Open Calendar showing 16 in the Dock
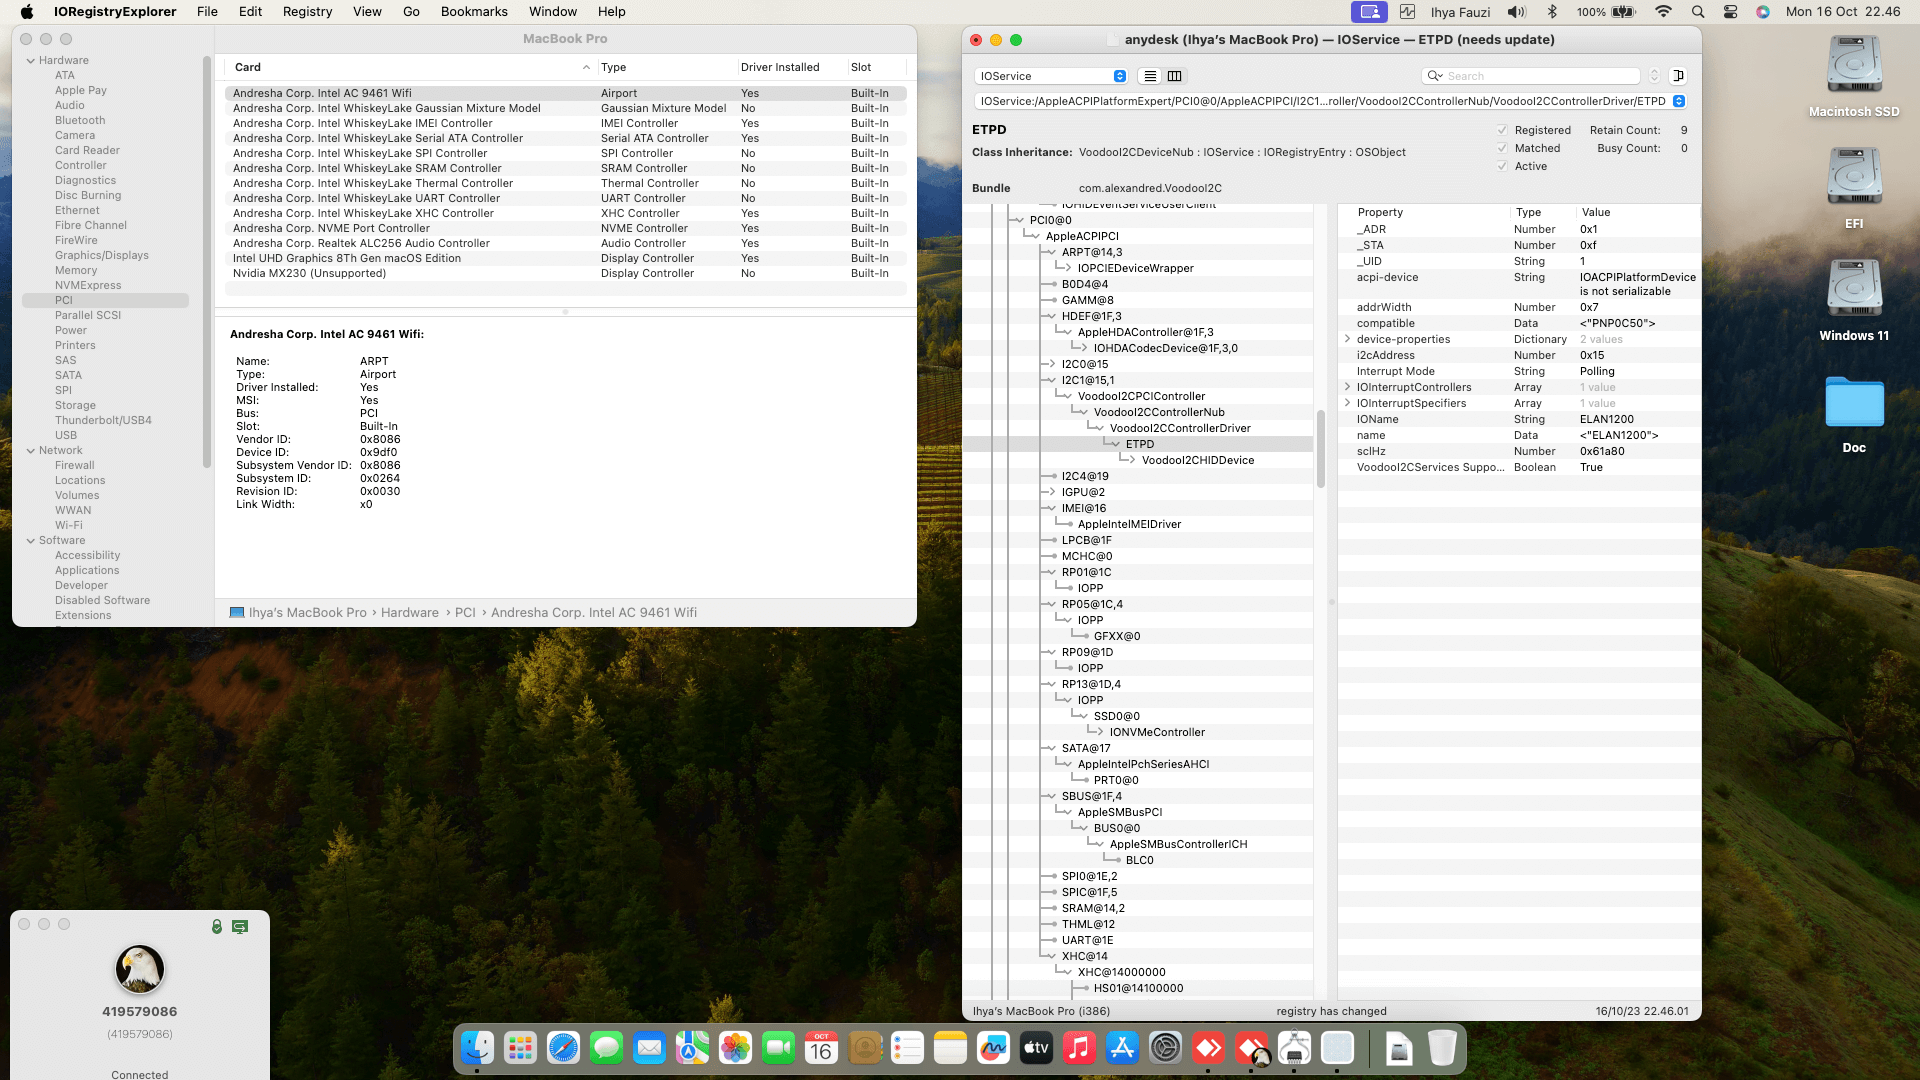 [821, 1048]
